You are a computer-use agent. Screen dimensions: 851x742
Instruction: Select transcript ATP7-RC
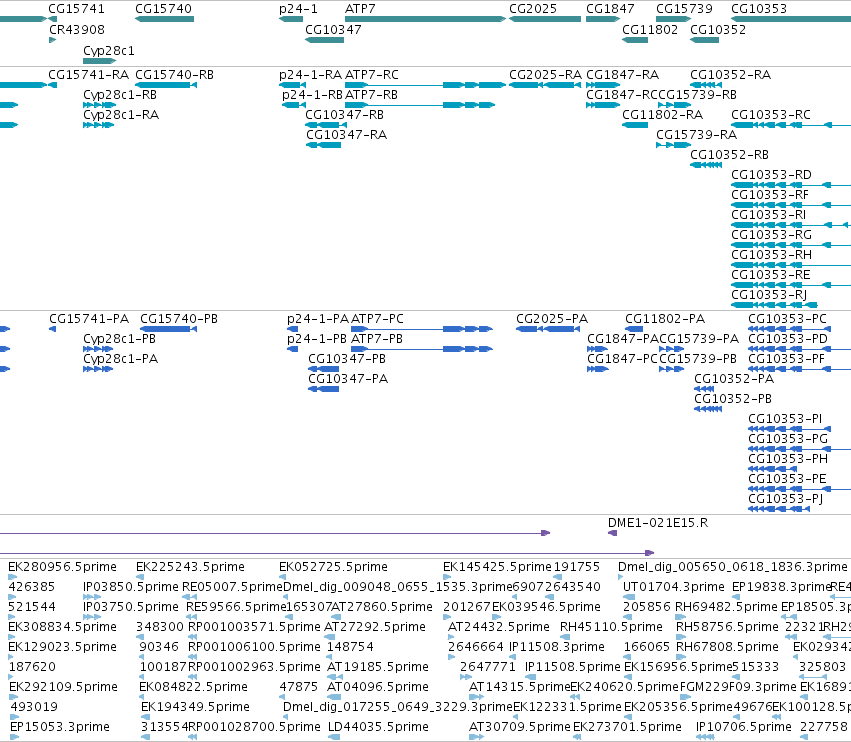coord(426,85)
